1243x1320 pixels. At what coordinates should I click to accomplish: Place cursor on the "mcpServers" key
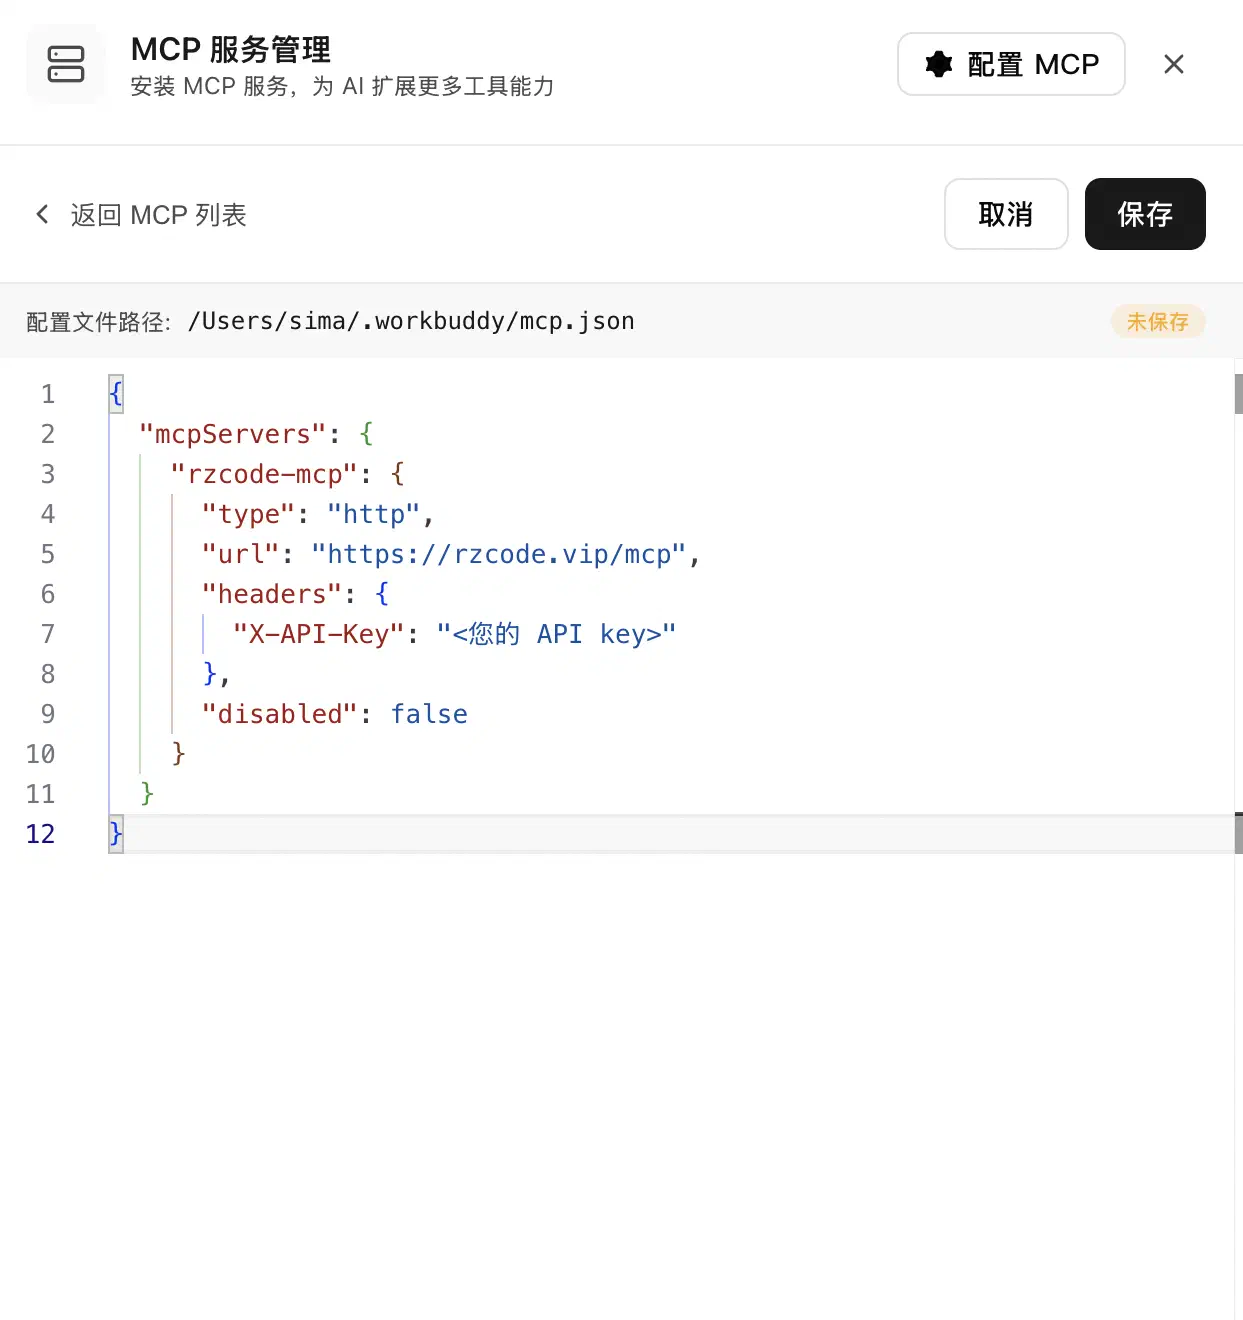tap(233, 434)
